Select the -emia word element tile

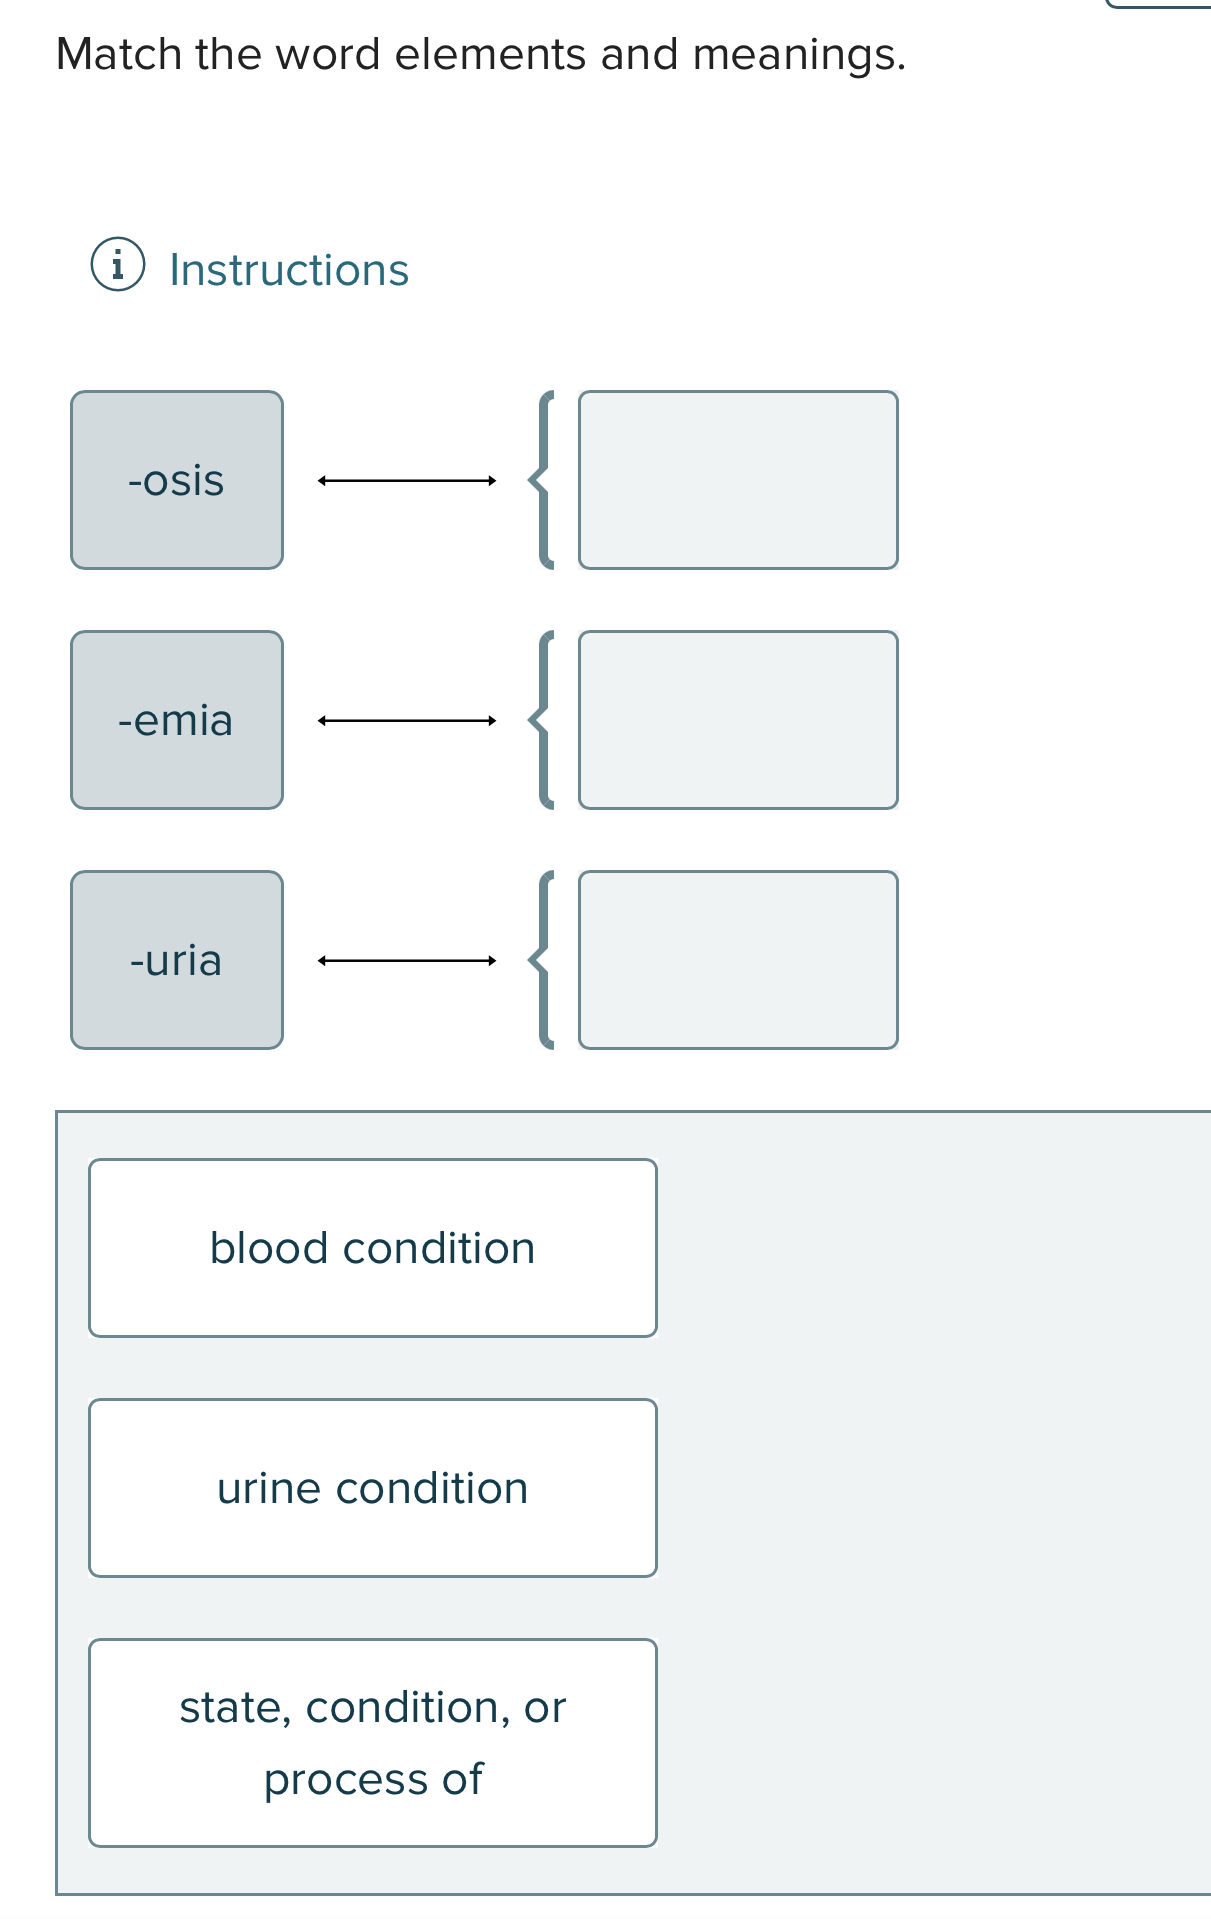pyautogui.click(x=176, y=719)
